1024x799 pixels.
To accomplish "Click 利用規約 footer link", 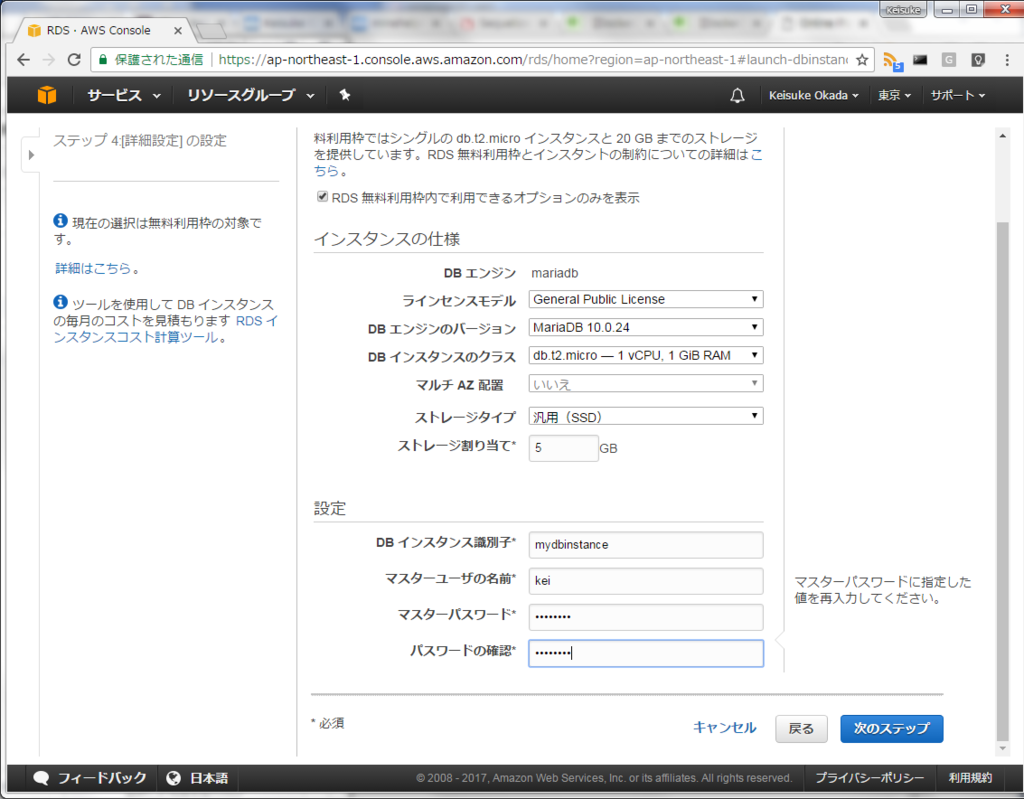I will [x=970, y=777].
